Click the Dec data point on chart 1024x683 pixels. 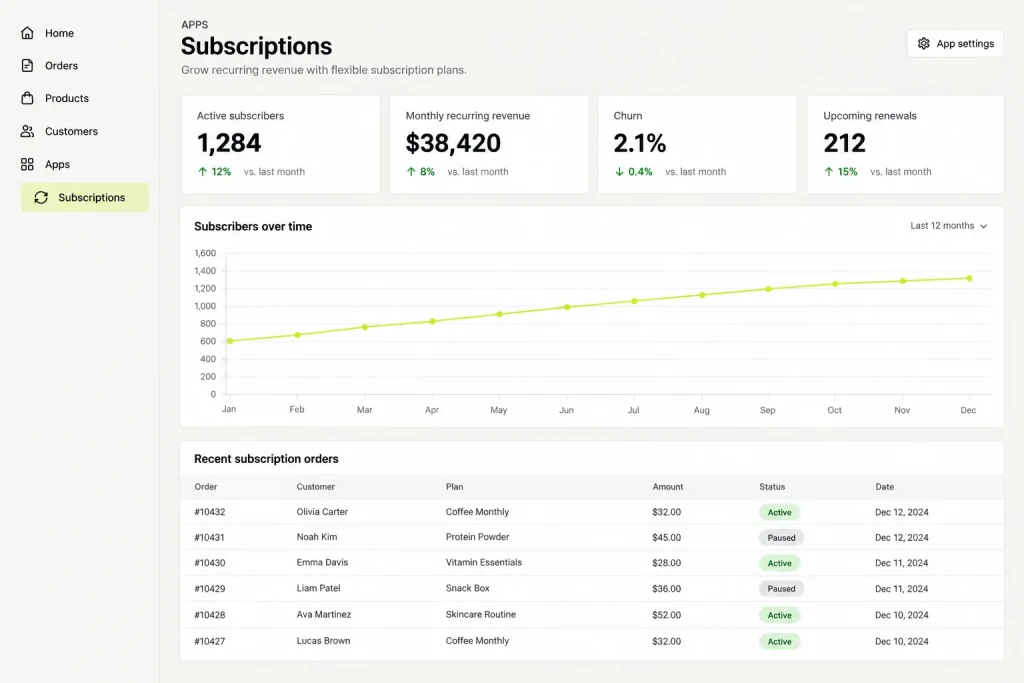pos(969,278)
